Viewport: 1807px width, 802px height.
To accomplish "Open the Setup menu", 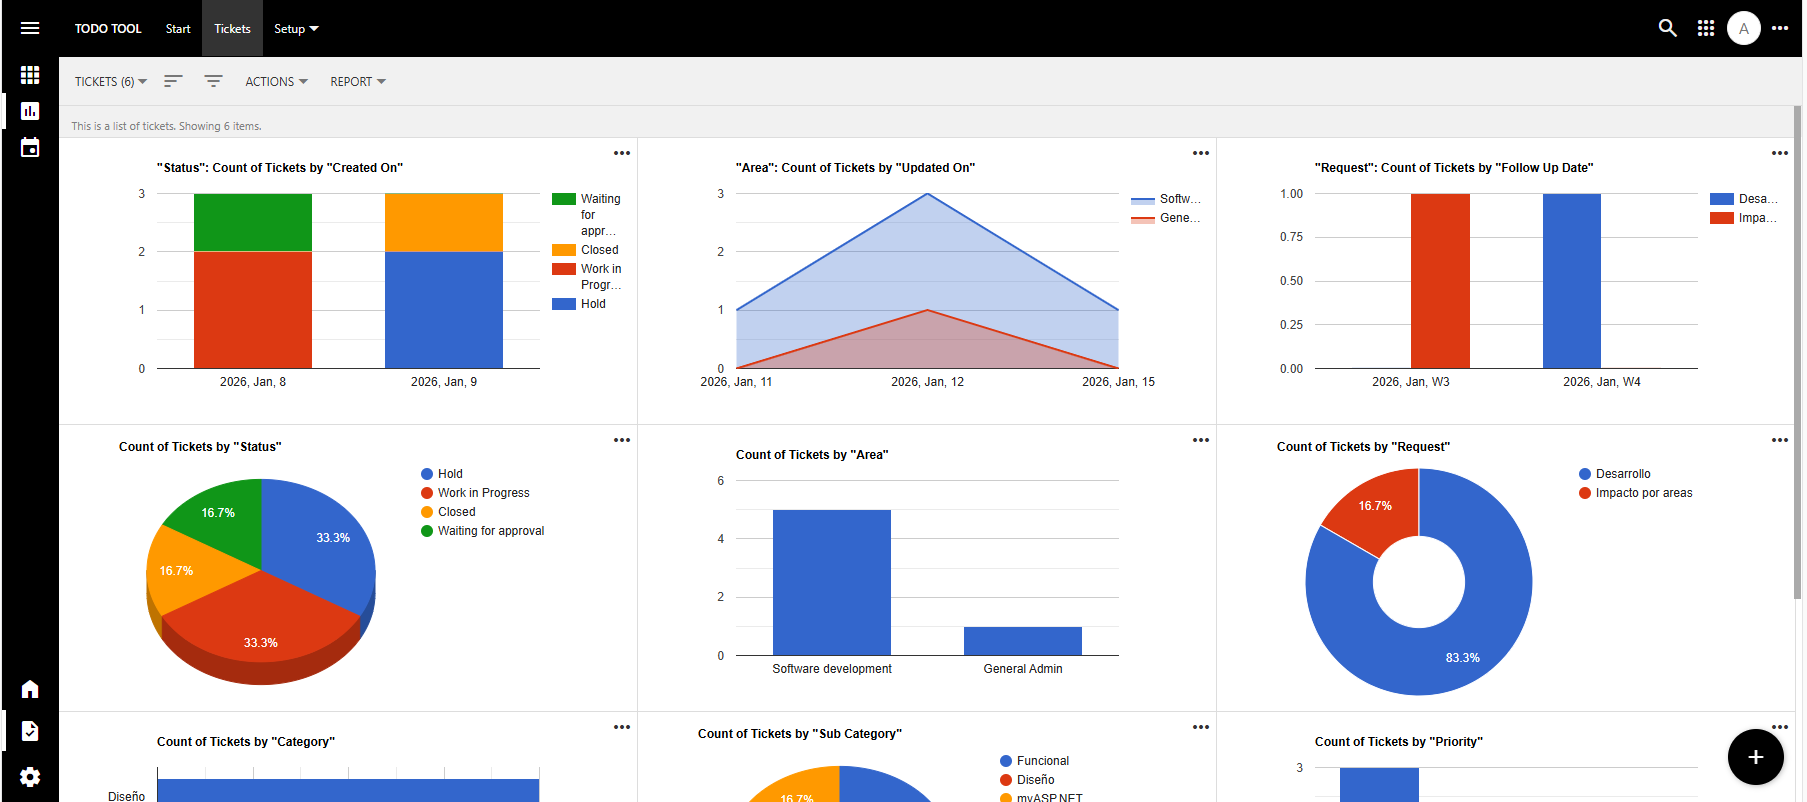I will coord(296,29).
